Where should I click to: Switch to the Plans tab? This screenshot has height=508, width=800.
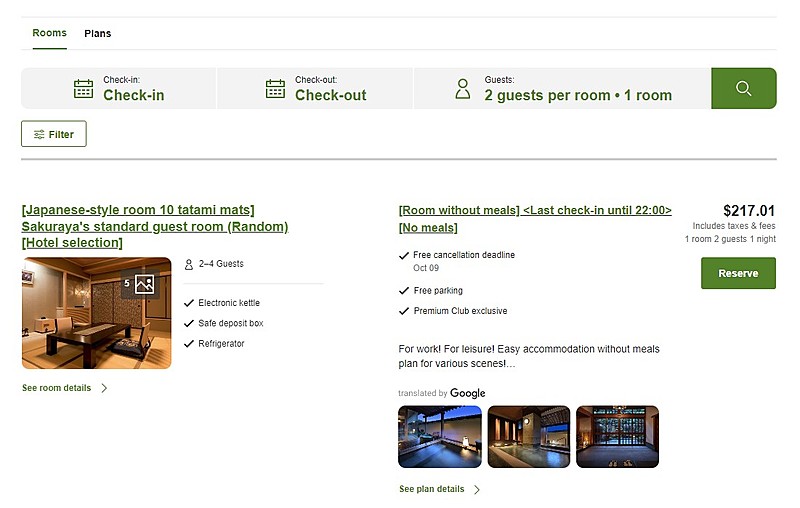coord(97,34)
